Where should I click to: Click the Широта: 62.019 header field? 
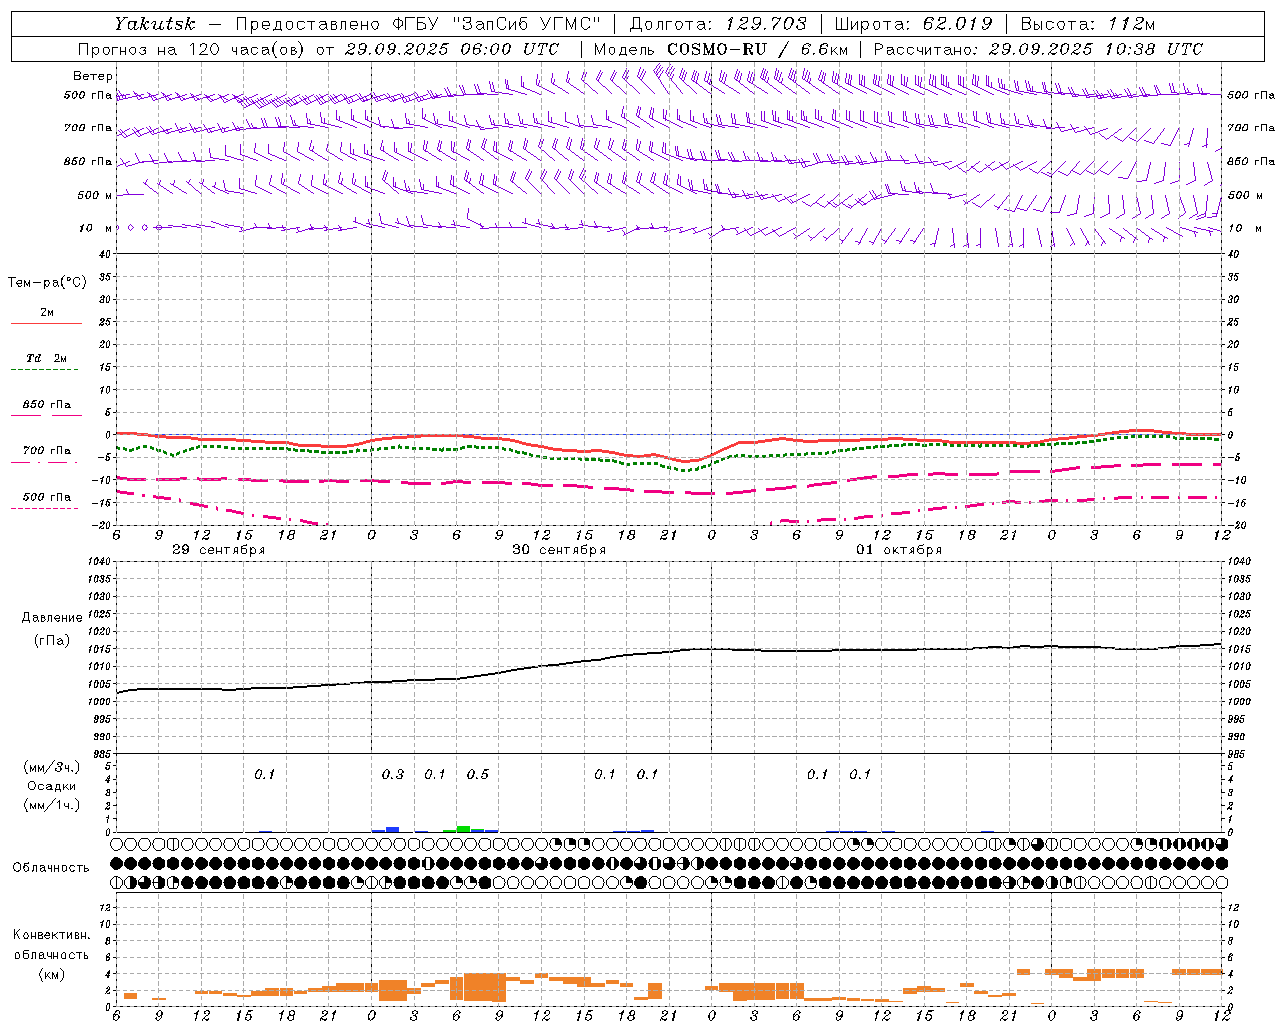click(913, 24)
